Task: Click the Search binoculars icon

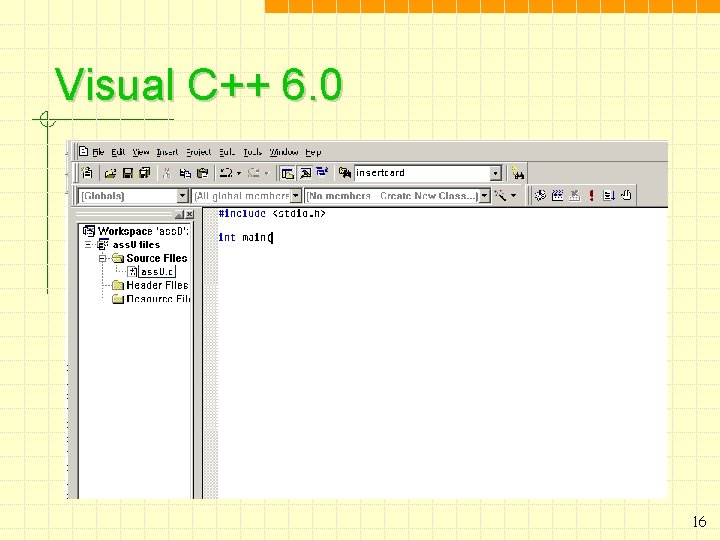Action: 518,174
